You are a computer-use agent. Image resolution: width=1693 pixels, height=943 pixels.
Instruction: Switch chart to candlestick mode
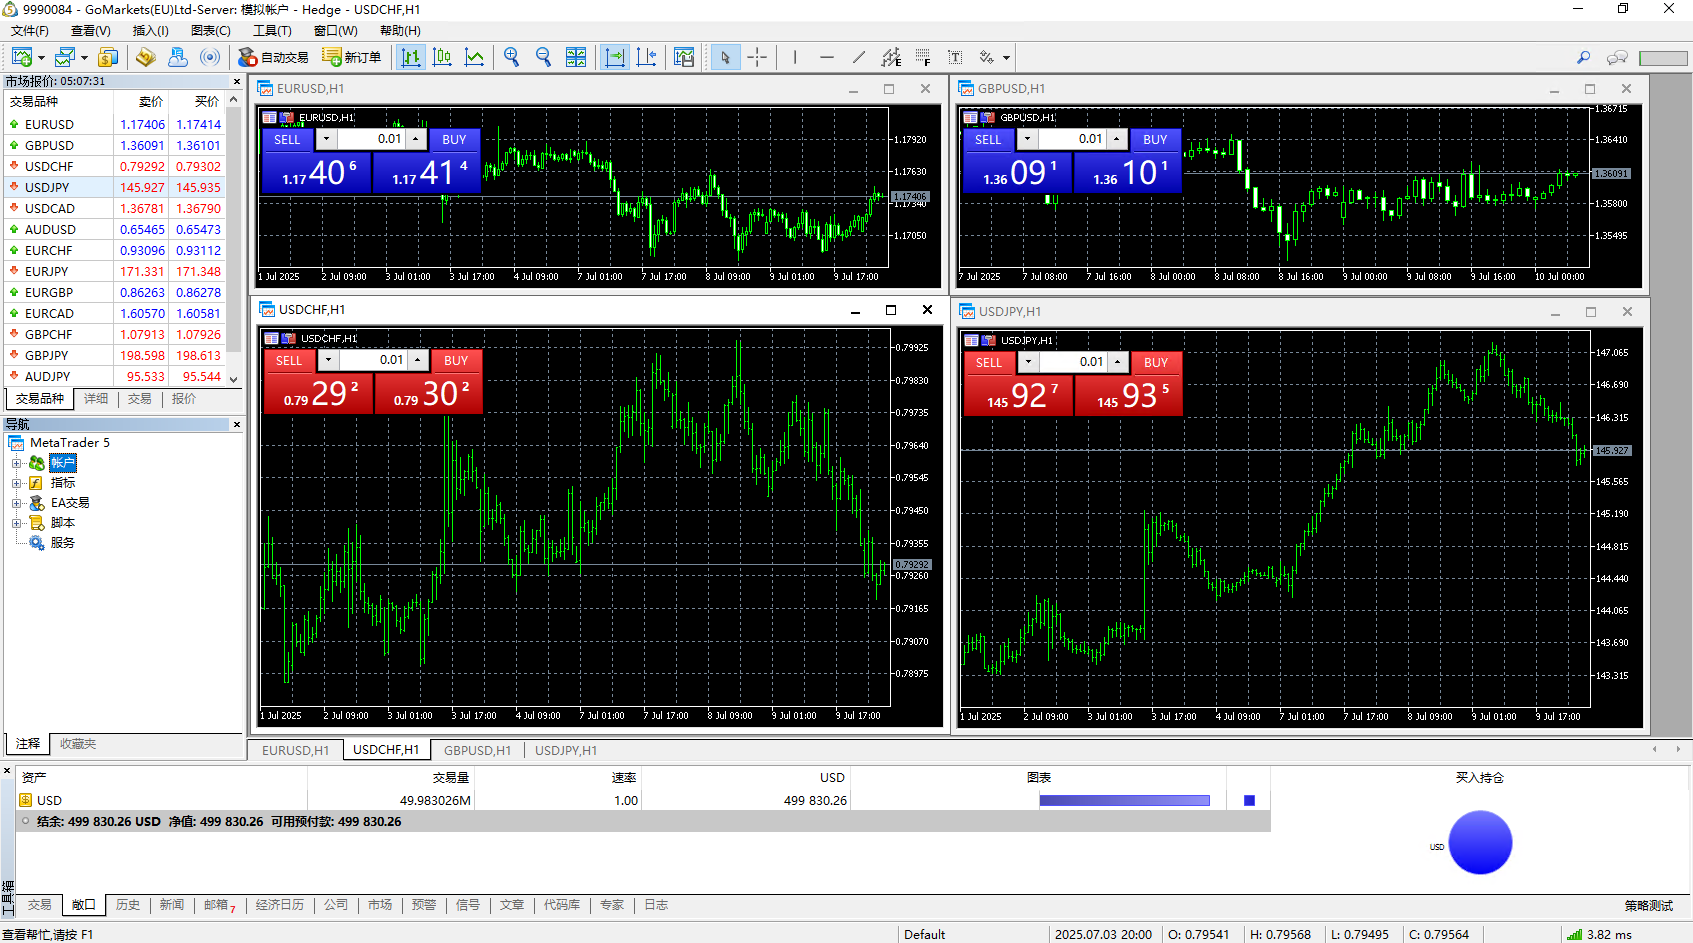(x=442, y=57)
